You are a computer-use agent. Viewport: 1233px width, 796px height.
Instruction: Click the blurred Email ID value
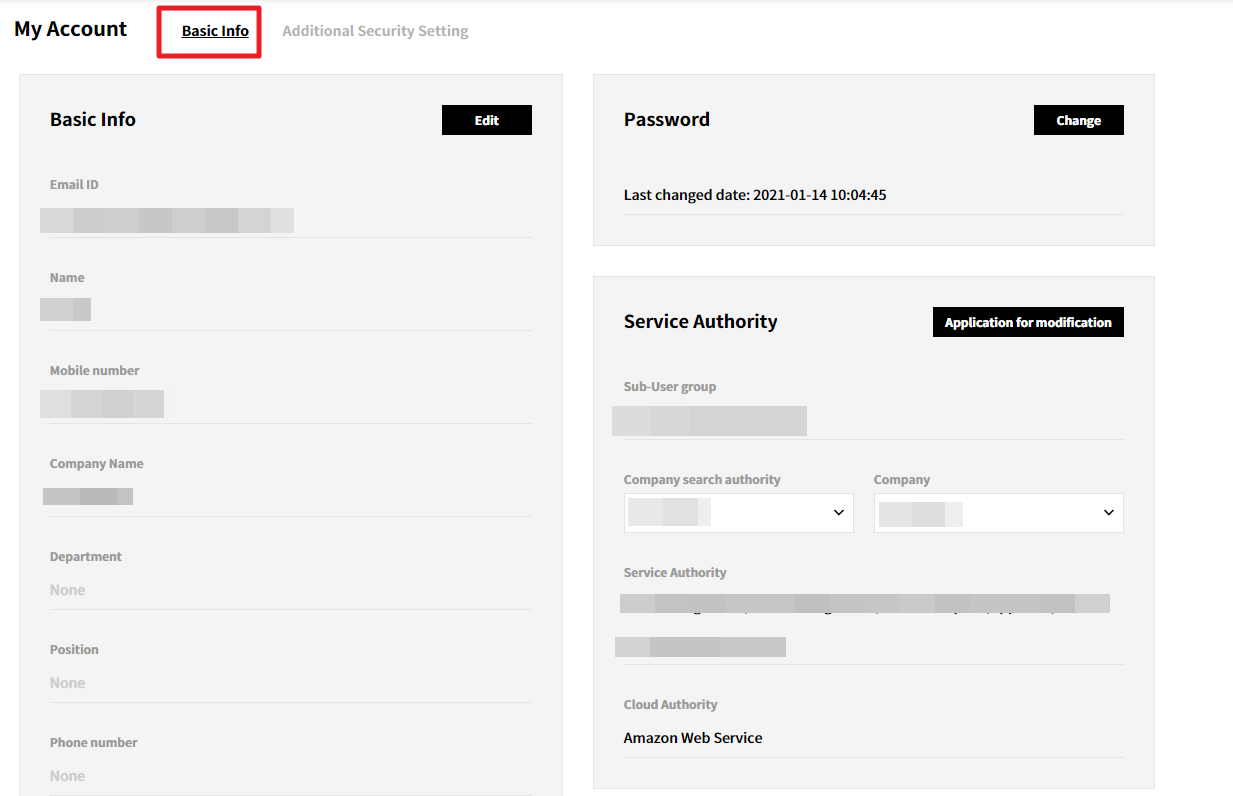pyautogui.click(x=167, y=220)
